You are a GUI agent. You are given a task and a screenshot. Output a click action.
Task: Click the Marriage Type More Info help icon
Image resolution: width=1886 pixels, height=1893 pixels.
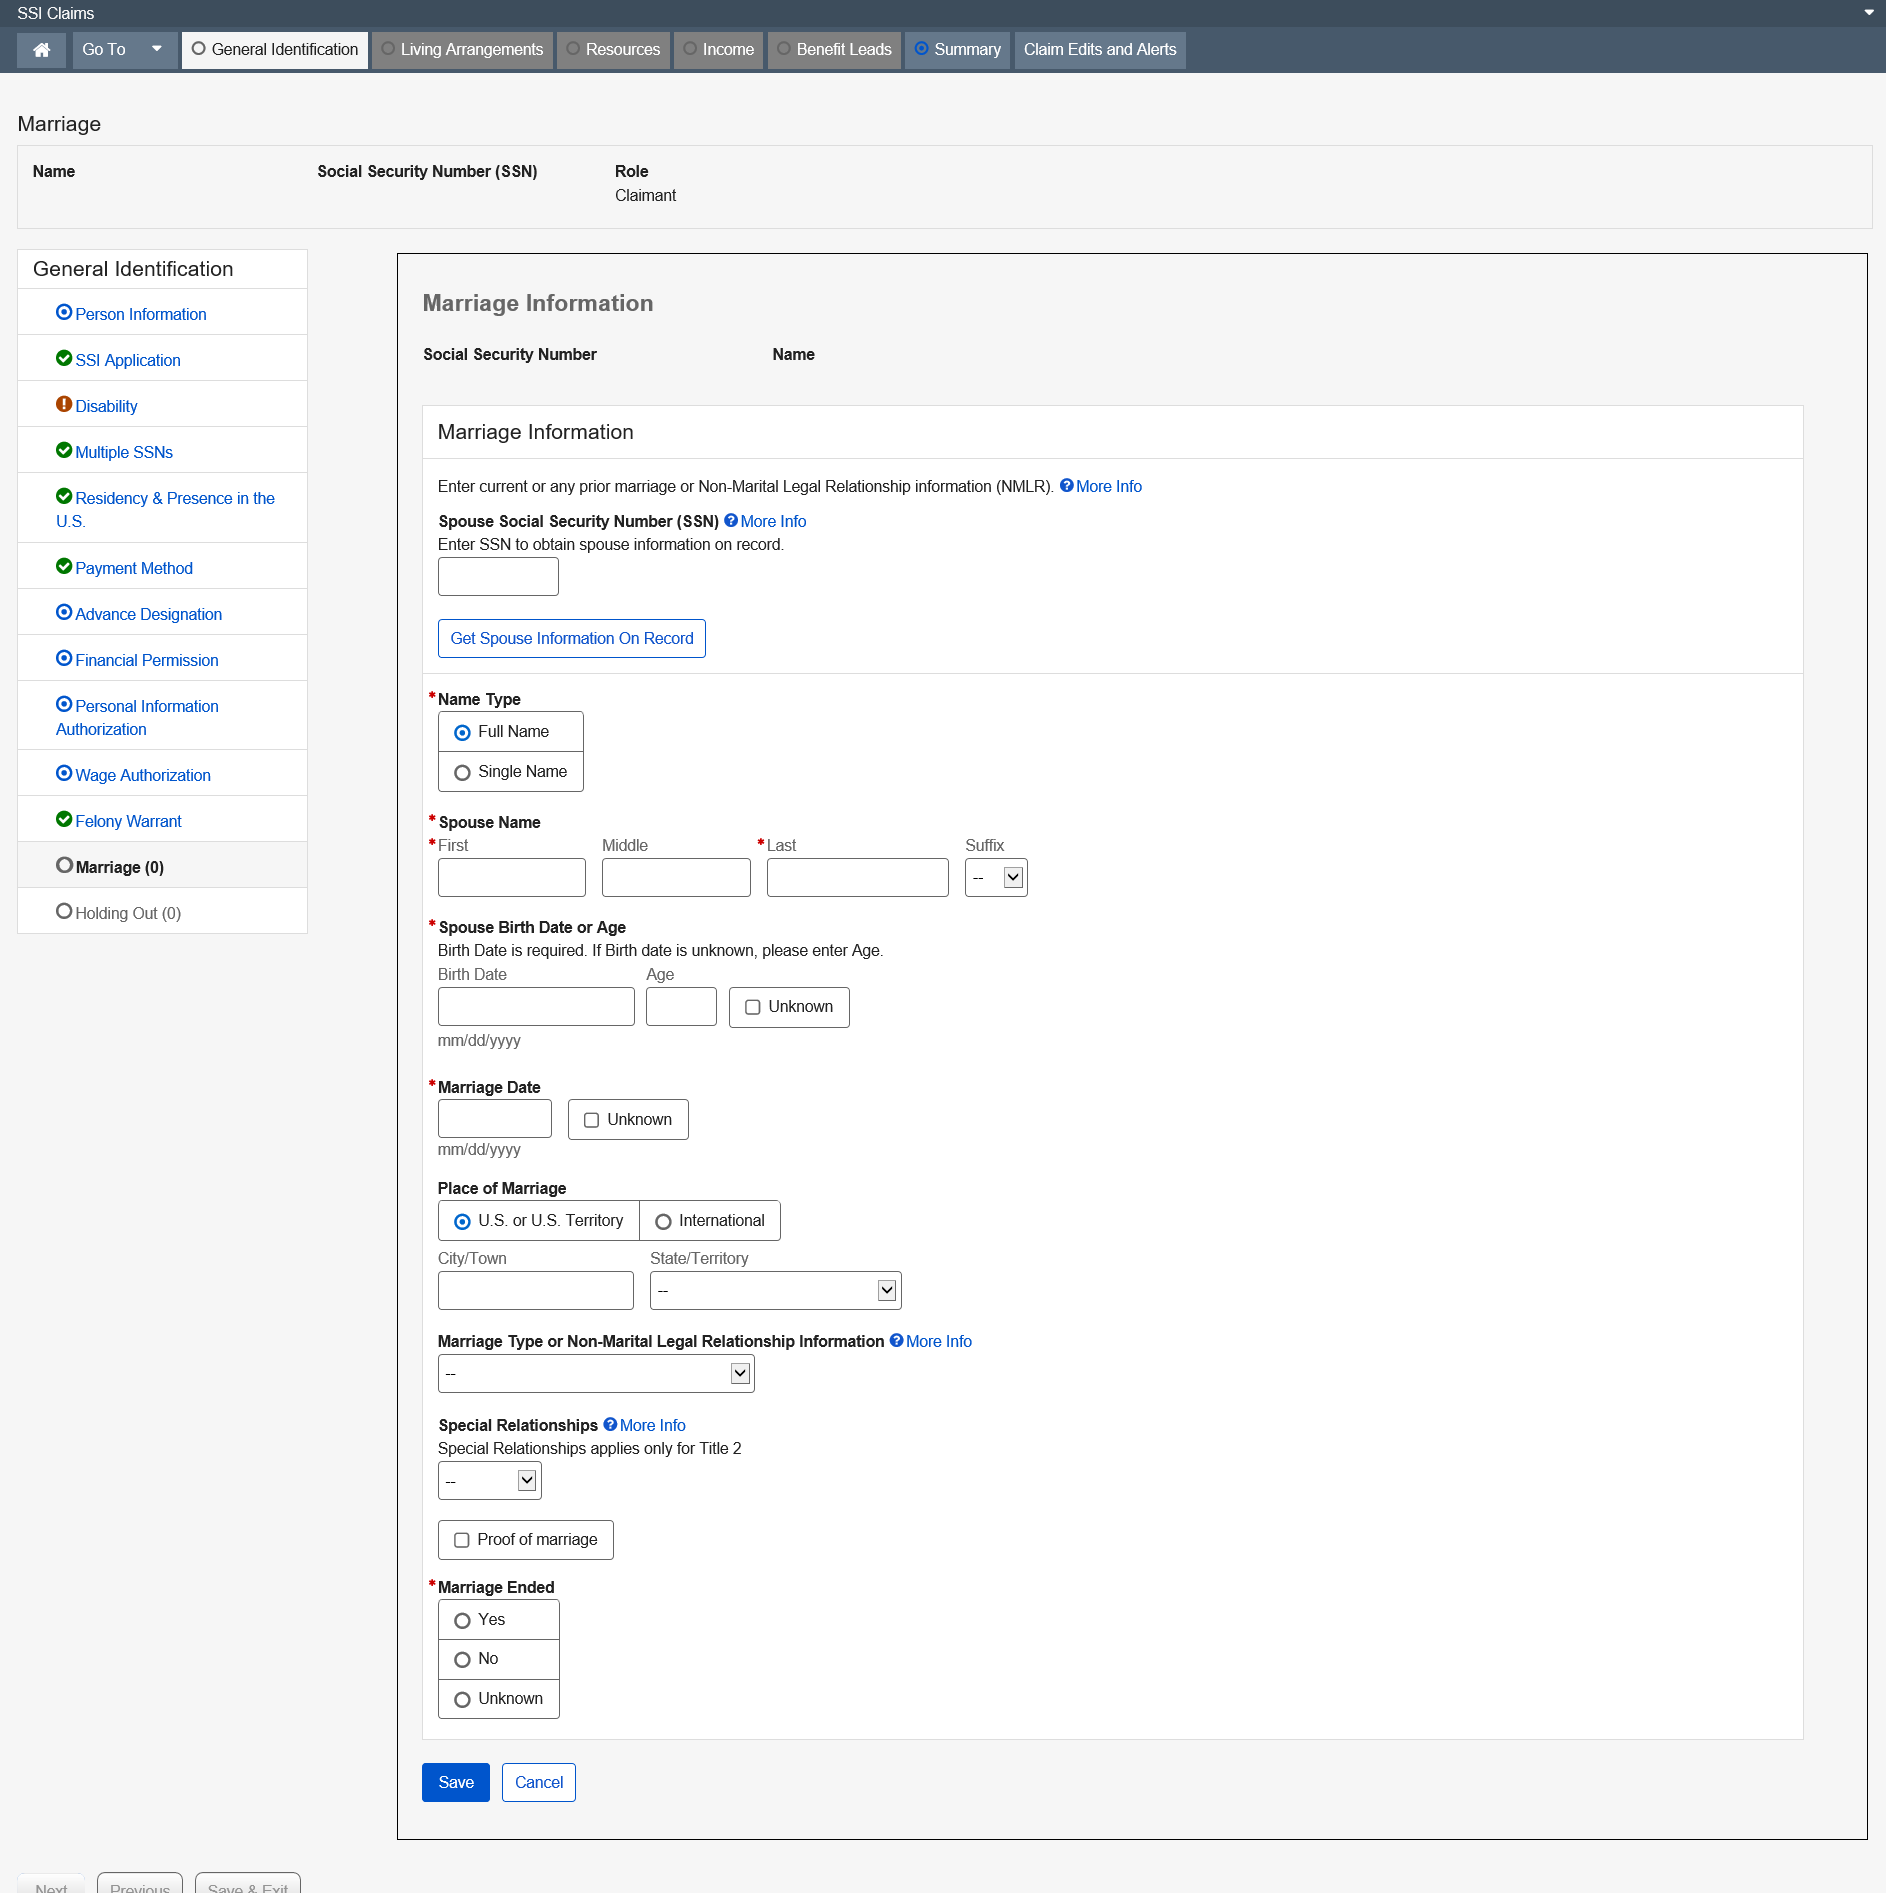(896, 1341)
